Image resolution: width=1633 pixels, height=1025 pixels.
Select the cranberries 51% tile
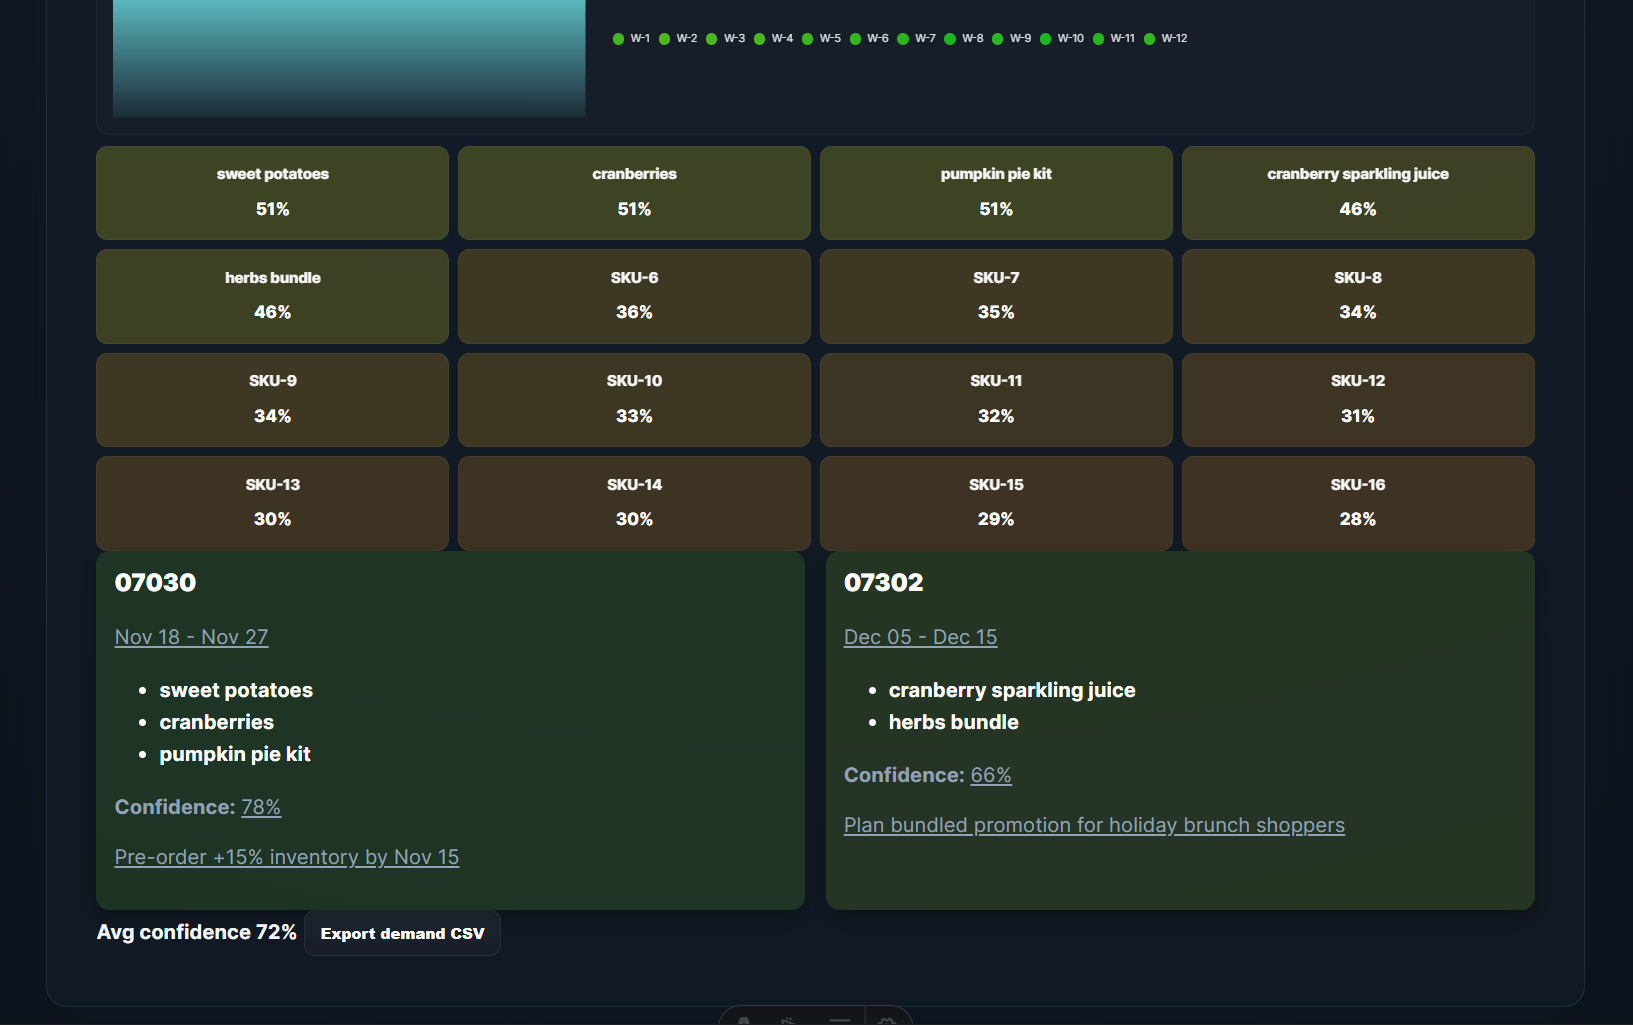pos(634,193)
